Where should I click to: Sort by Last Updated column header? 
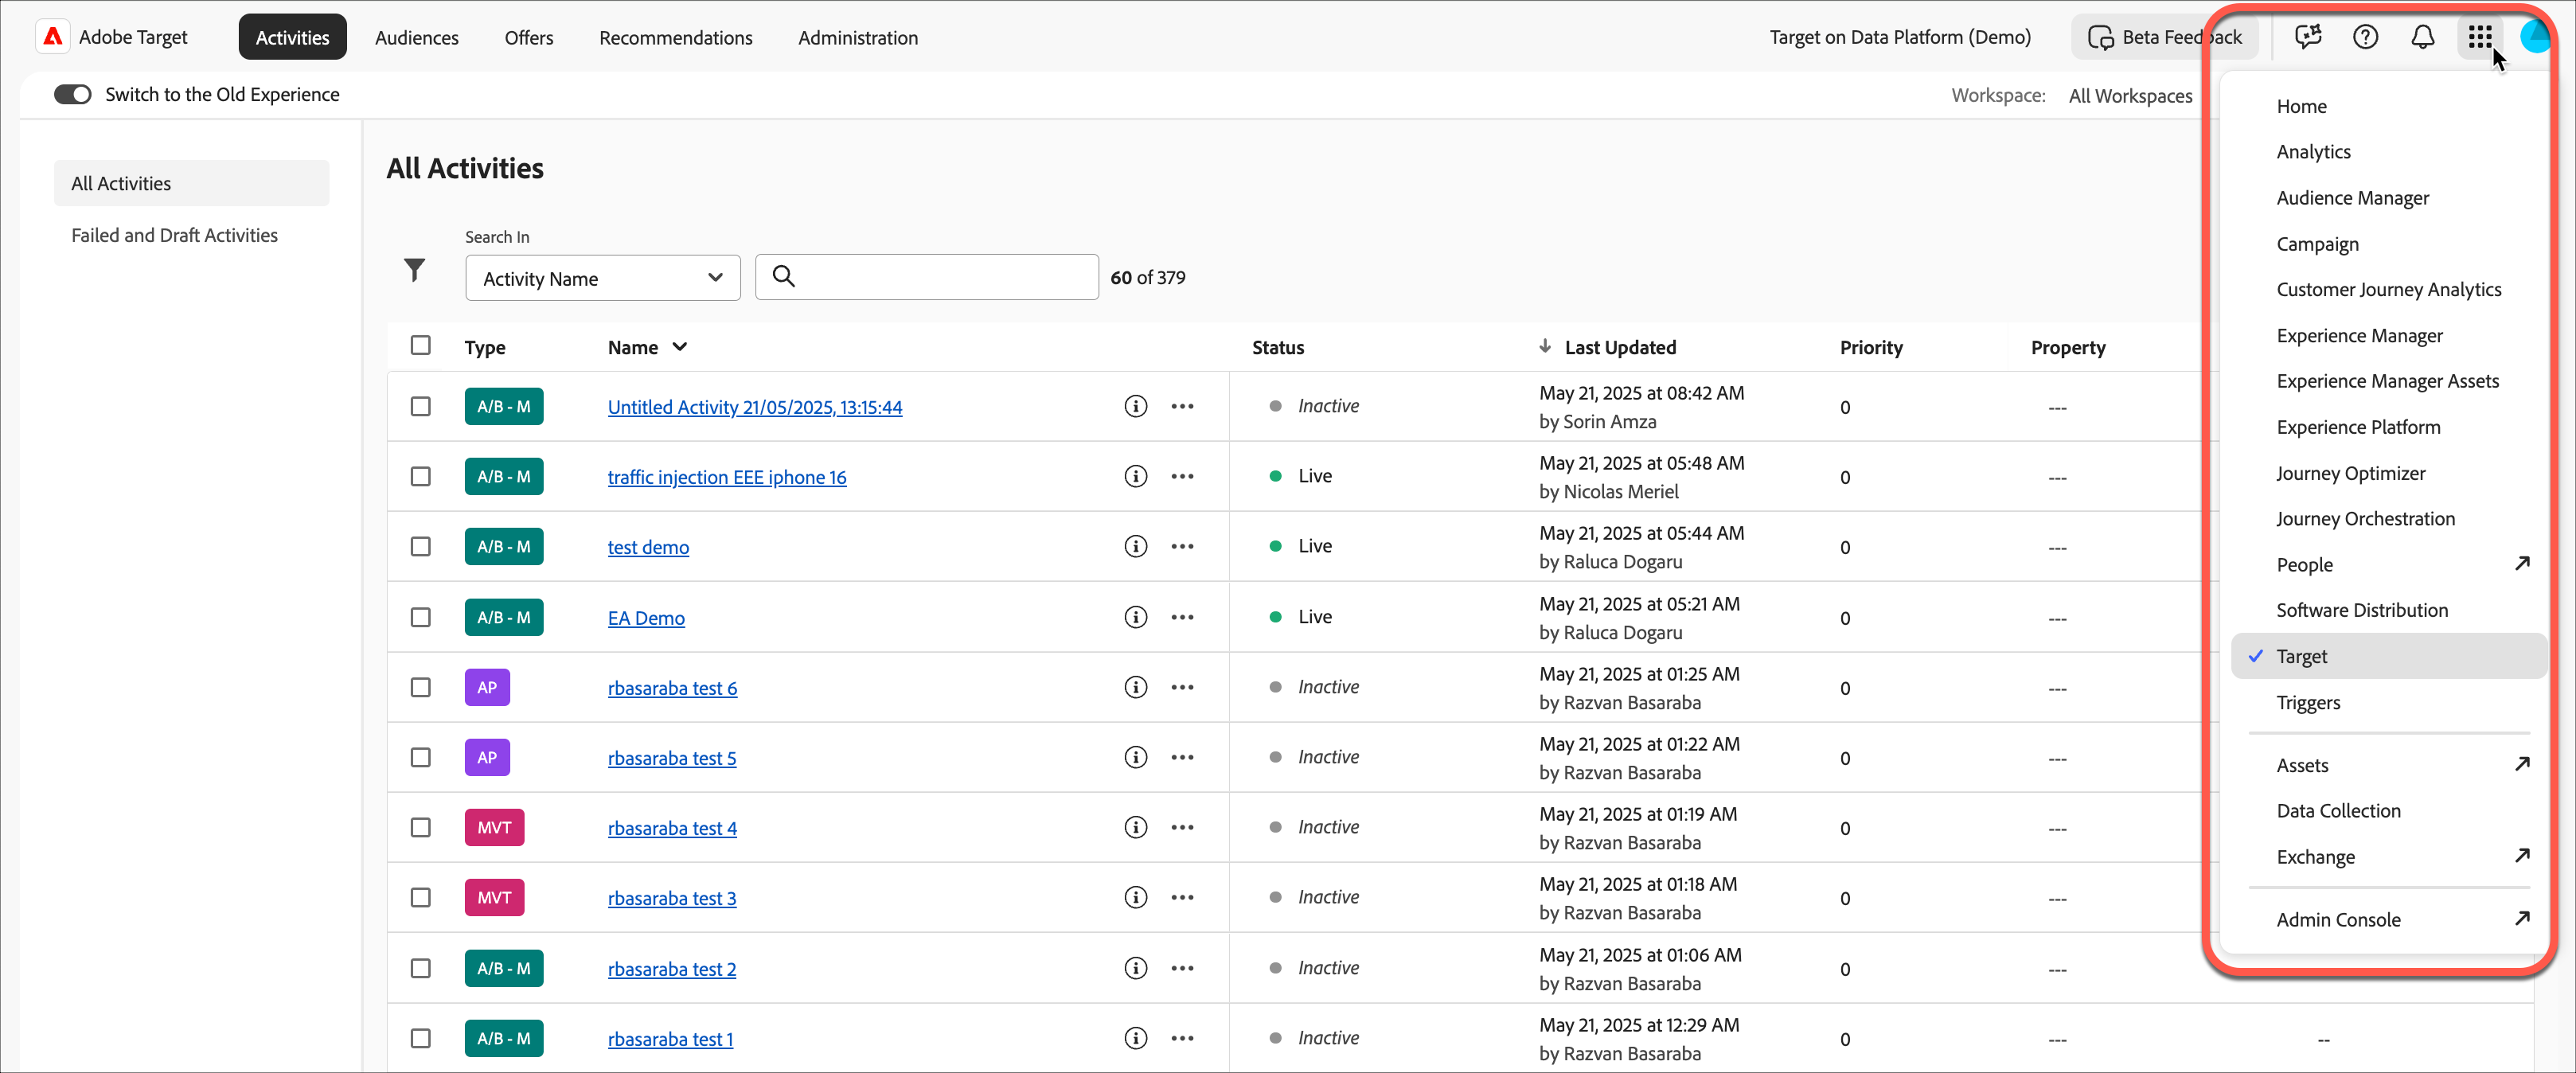coord(1619,347)
